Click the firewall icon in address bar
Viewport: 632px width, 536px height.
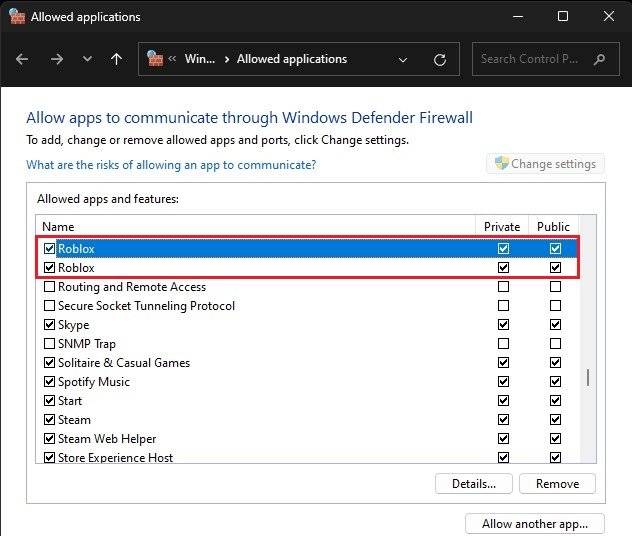pyautogui.click(x=155, y=59)
